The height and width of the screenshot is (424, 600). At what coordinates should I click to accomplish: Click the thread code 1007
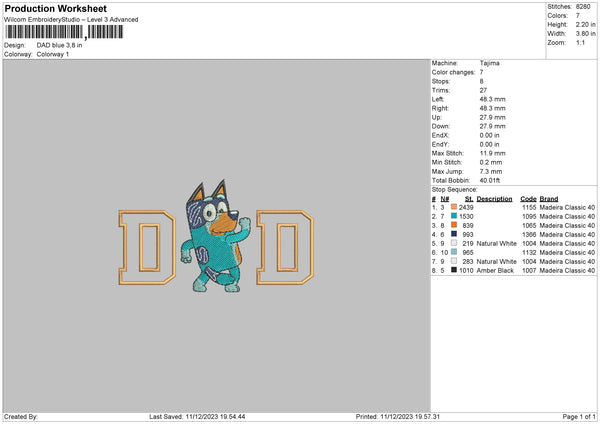point(529,271)
